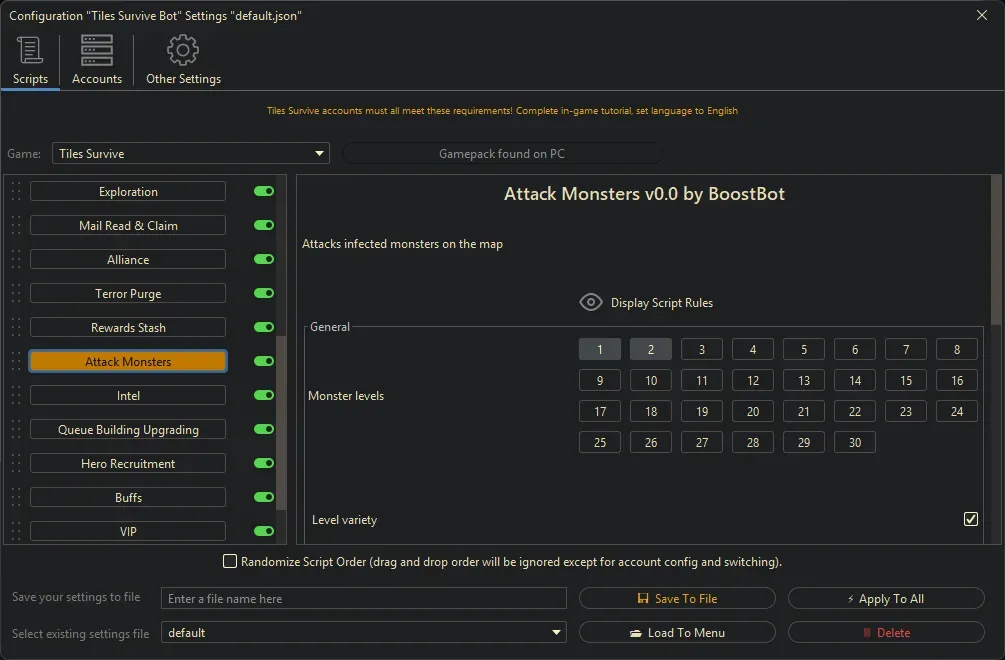Click the drag handle beside Terror Purge

[x=16, y=294]
